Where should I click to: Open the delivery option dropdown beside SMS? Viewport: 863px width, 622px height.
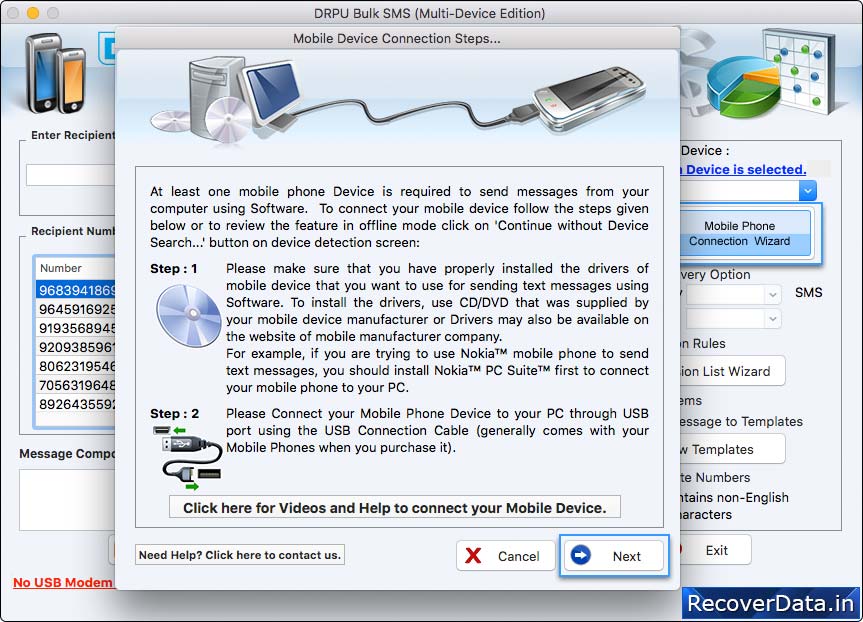click(772, 294)
